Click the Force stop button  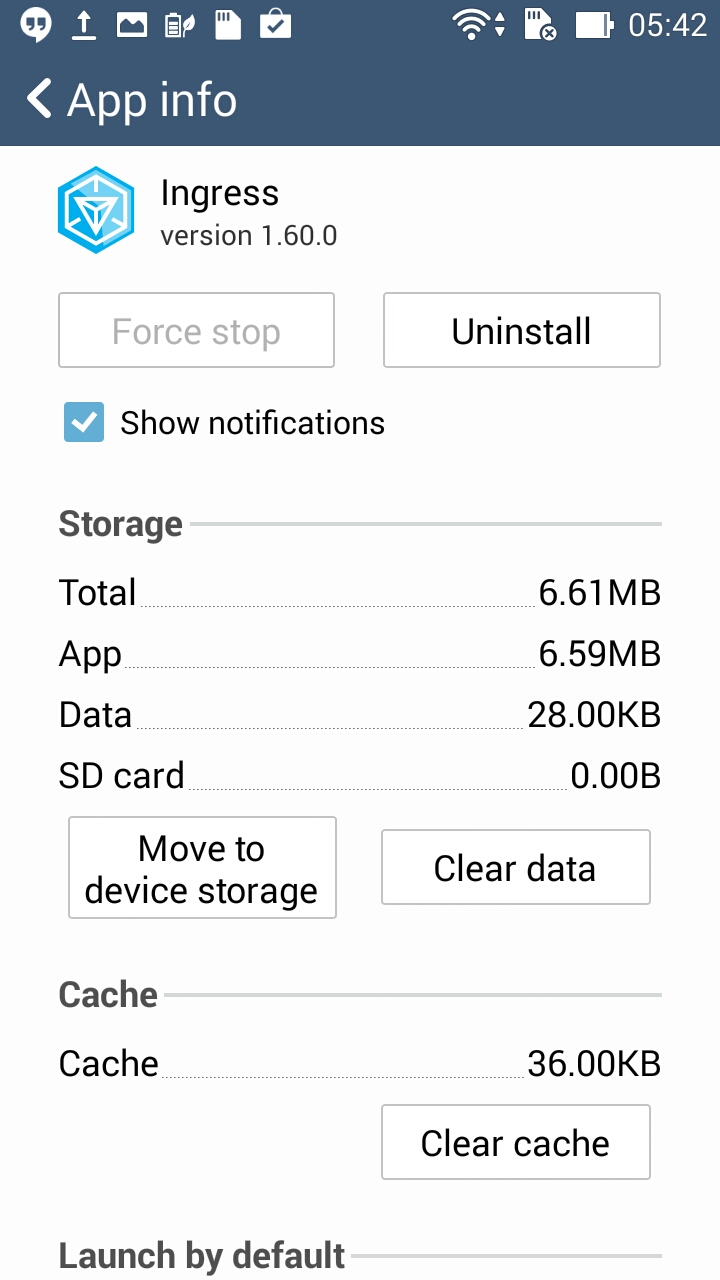tap(196, 330)
